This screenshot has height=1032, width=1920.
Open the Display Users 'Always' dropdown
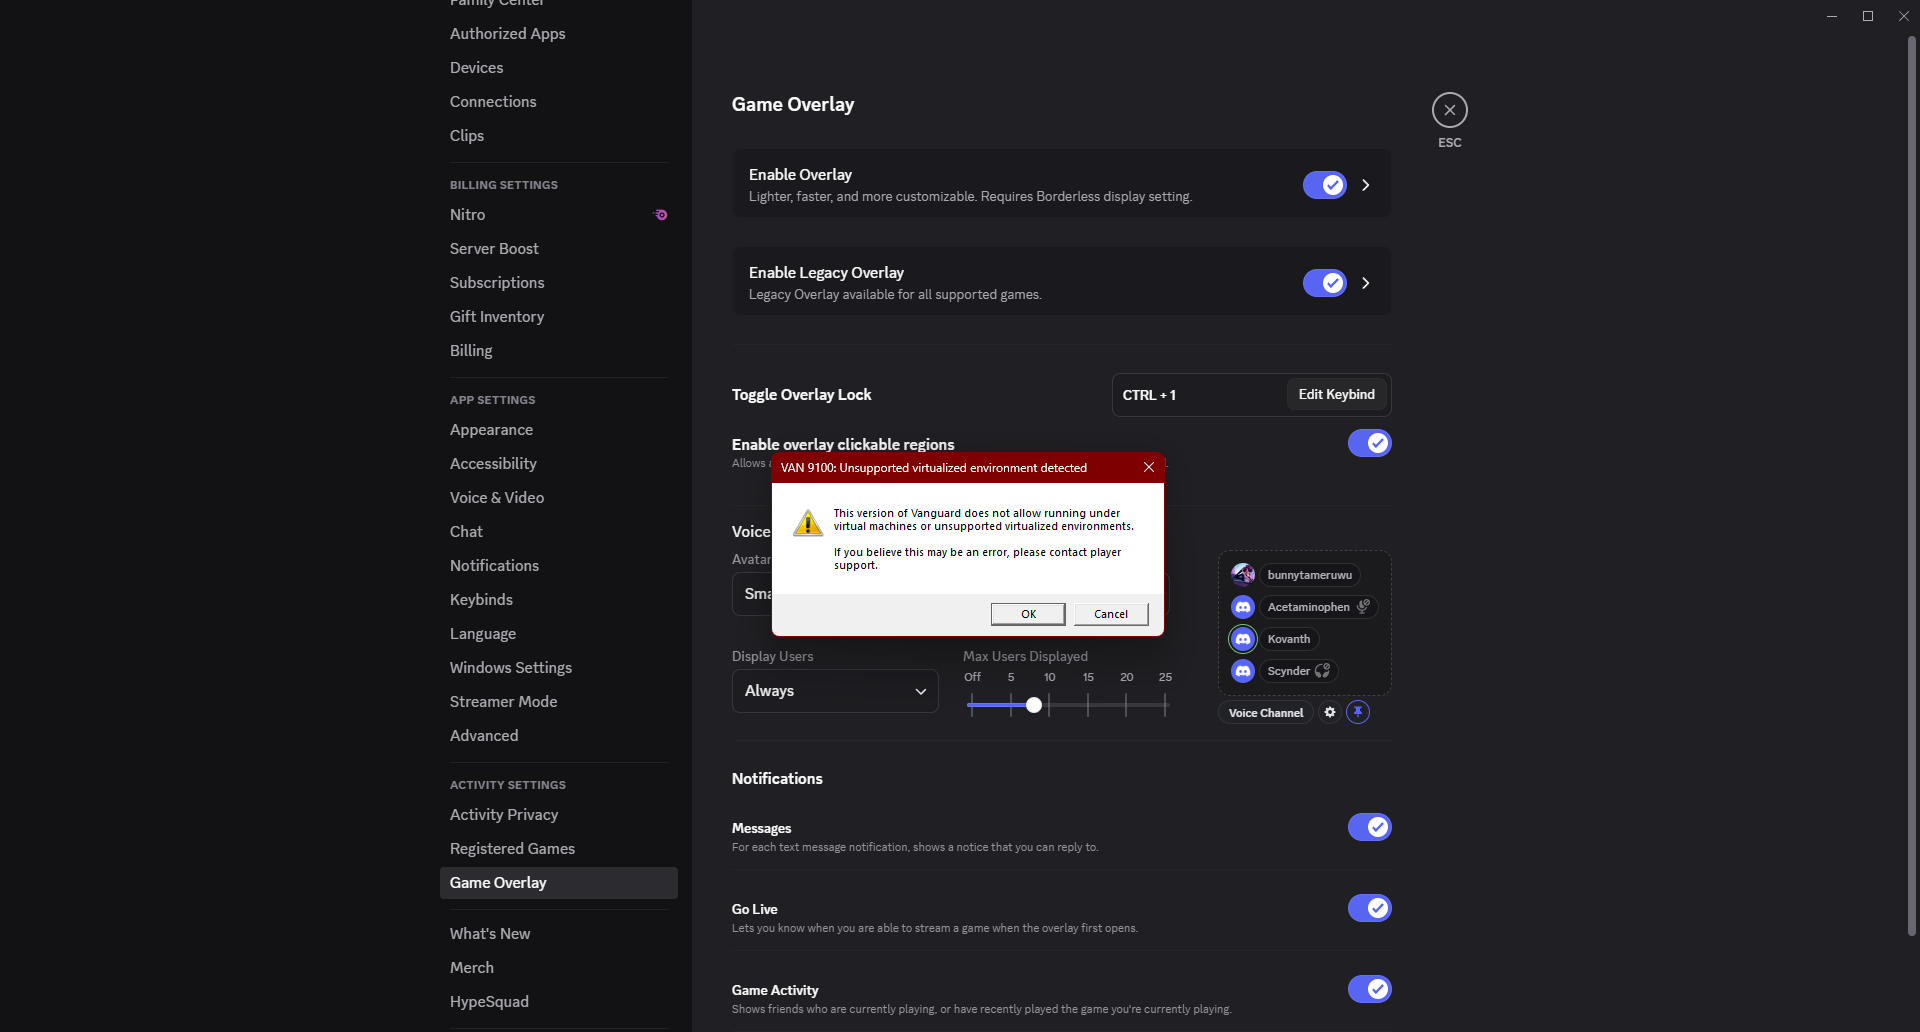click(x=835, y=691)
